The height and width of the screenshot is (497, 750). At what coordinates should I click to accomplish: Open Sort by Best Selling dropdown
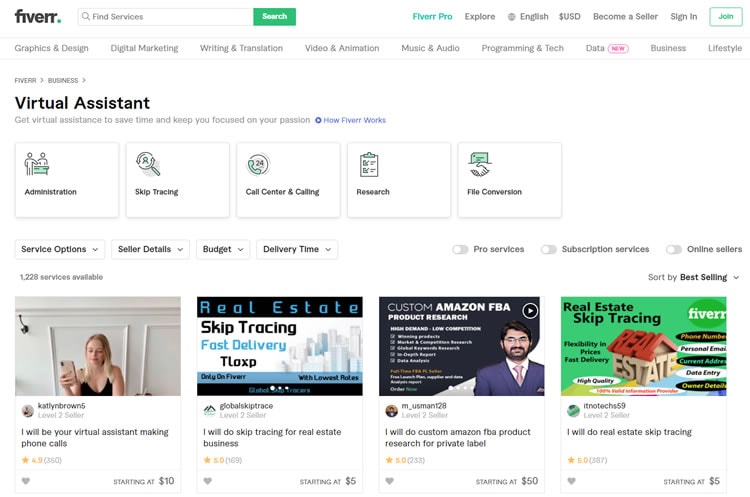[694, 277]
